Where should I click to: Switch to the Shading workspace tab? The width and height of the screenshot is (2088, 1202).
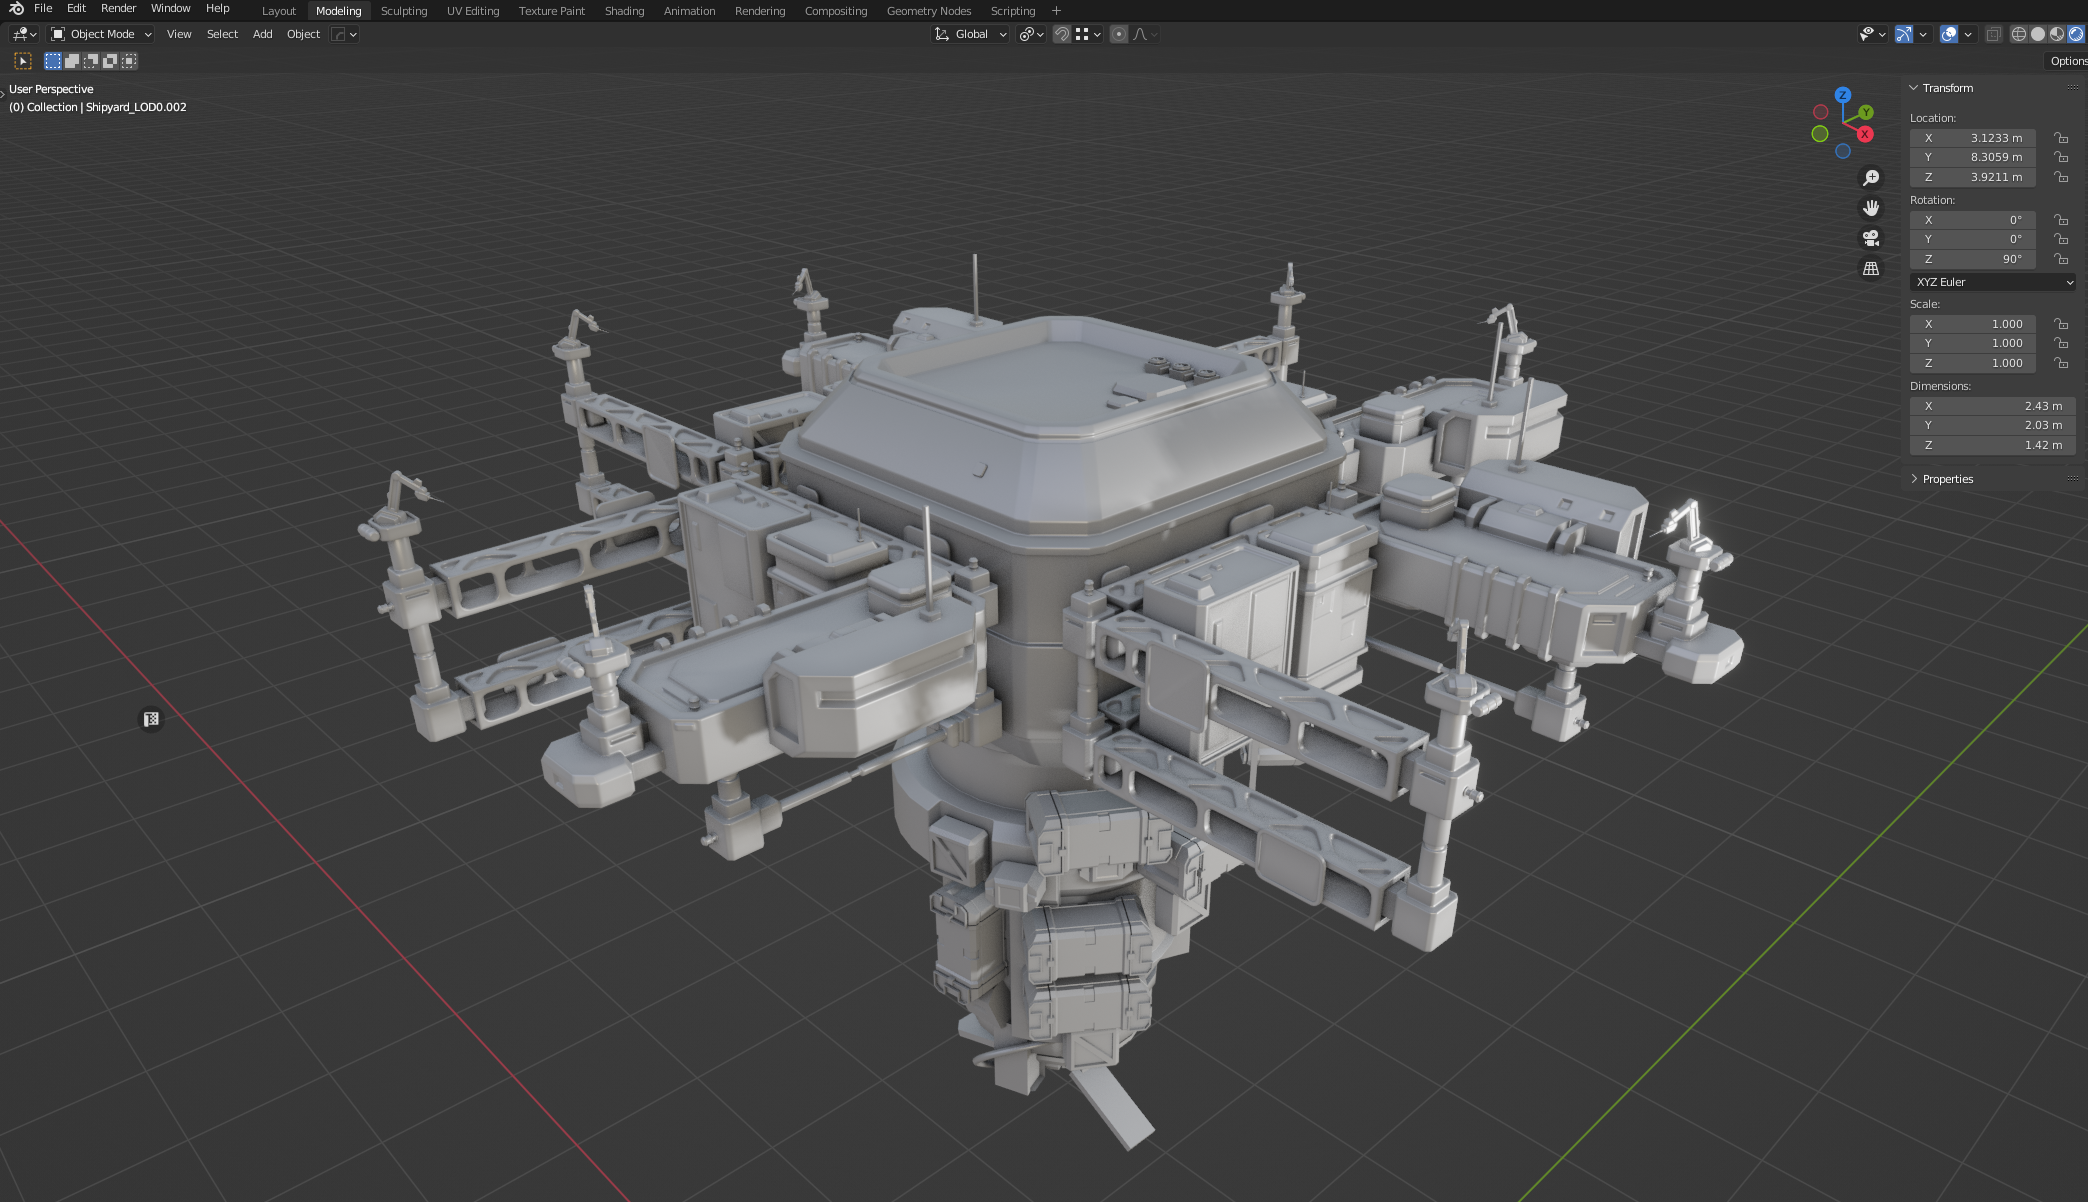pyautogui.click(x=624, y=11)
